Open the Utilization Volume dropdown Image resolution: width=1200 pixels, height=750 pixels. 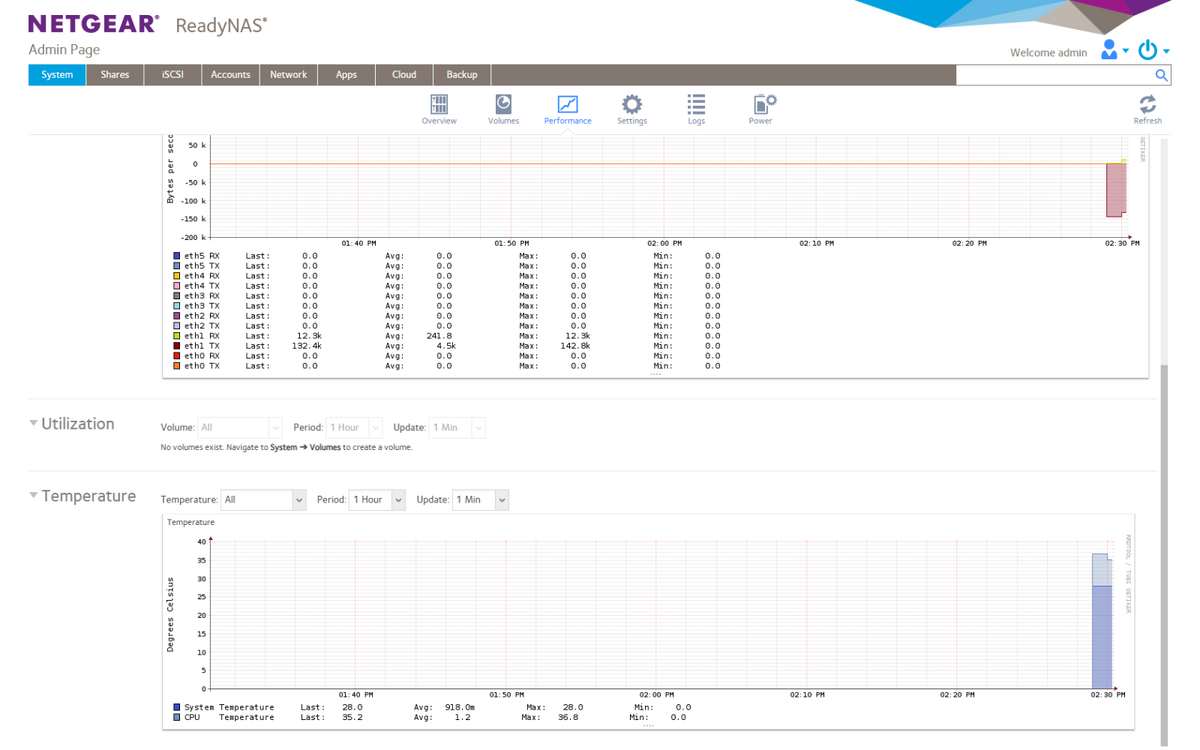click(240, 428)
